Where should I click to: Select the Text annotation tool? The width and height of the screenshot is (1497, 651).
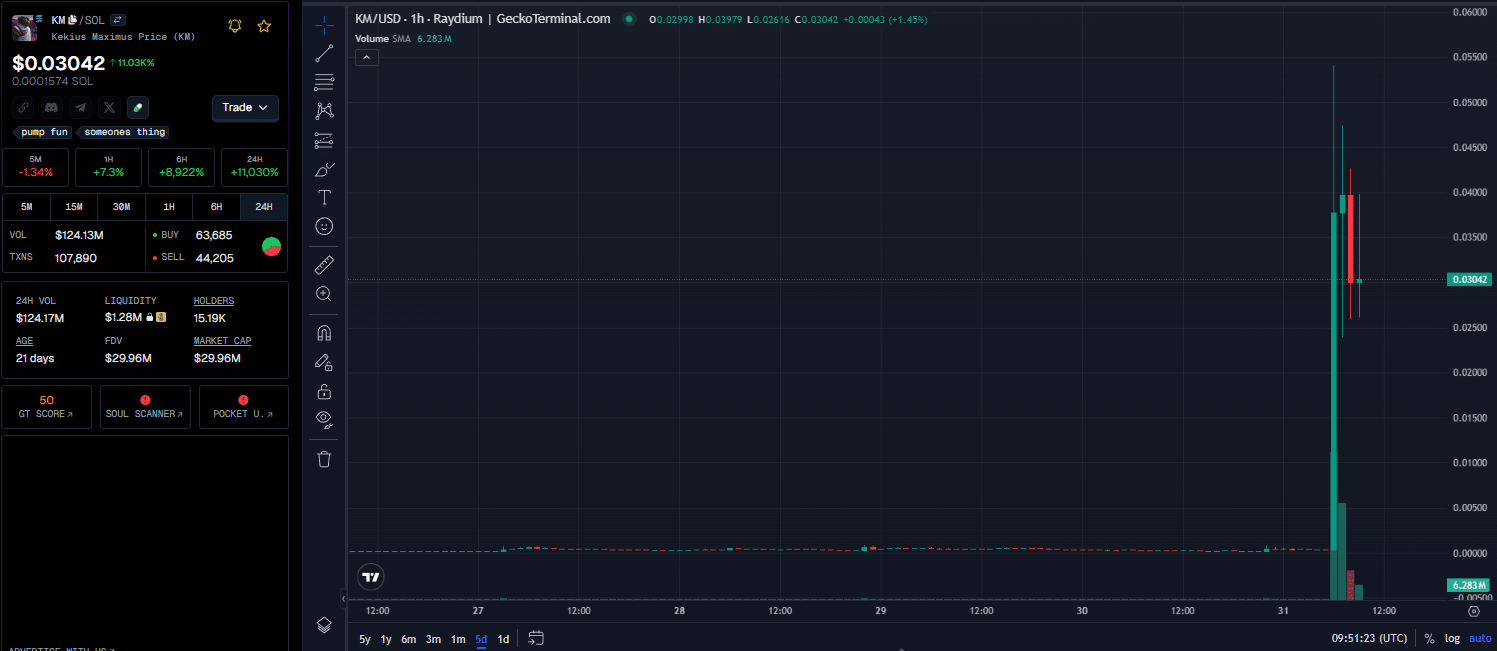tap(323, 197)
